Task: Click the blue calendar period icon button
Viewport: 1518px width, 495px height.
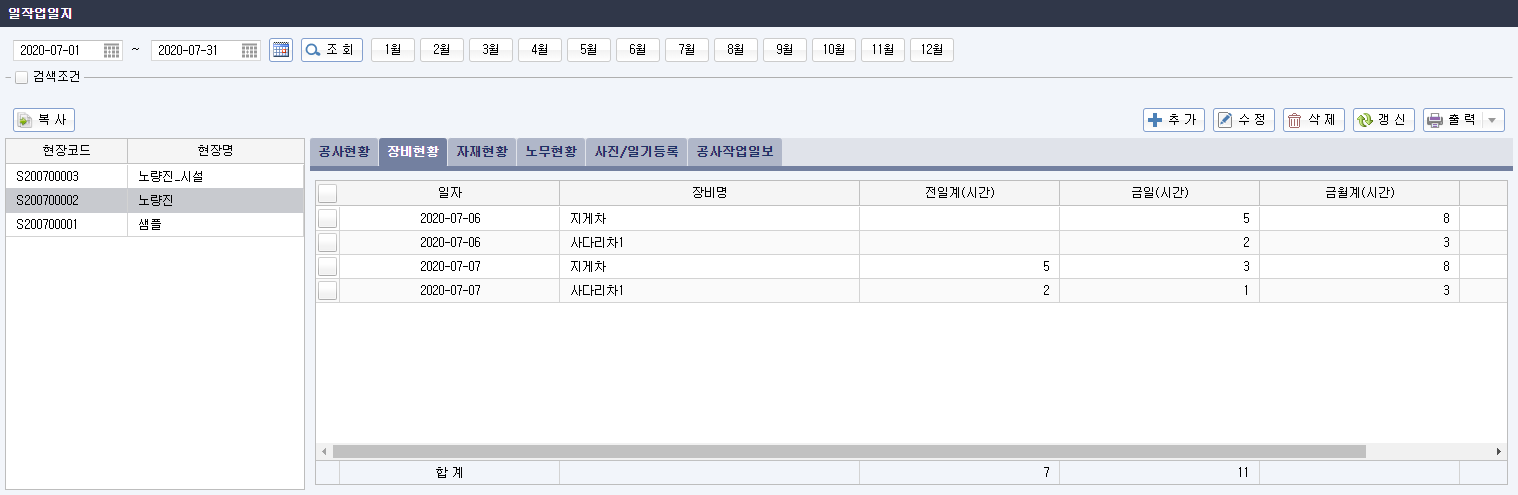Action: coord(281,50)
